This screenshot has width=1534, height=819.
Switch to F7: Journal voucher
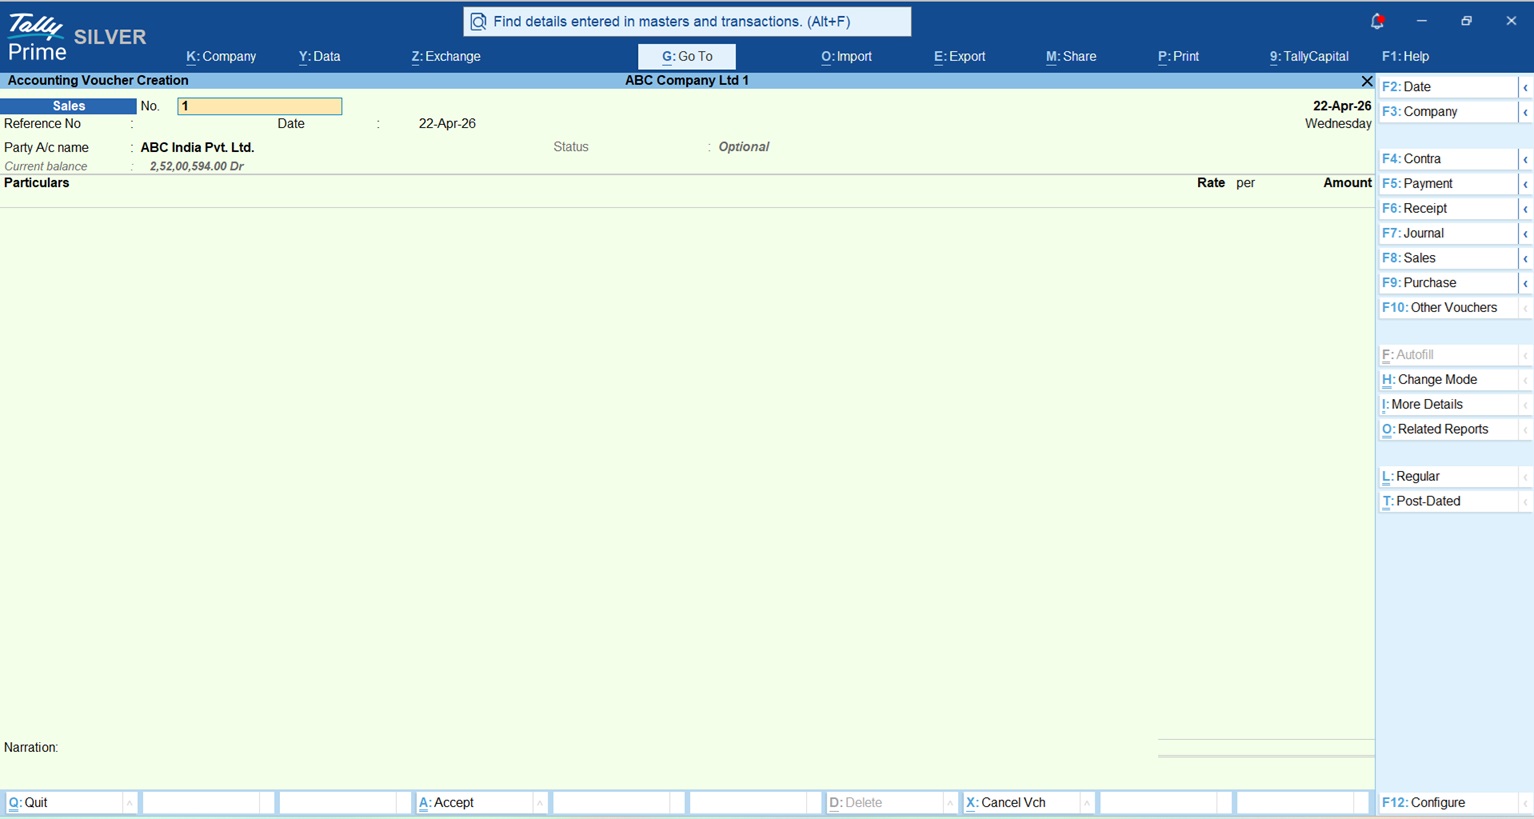[1448, 233]
